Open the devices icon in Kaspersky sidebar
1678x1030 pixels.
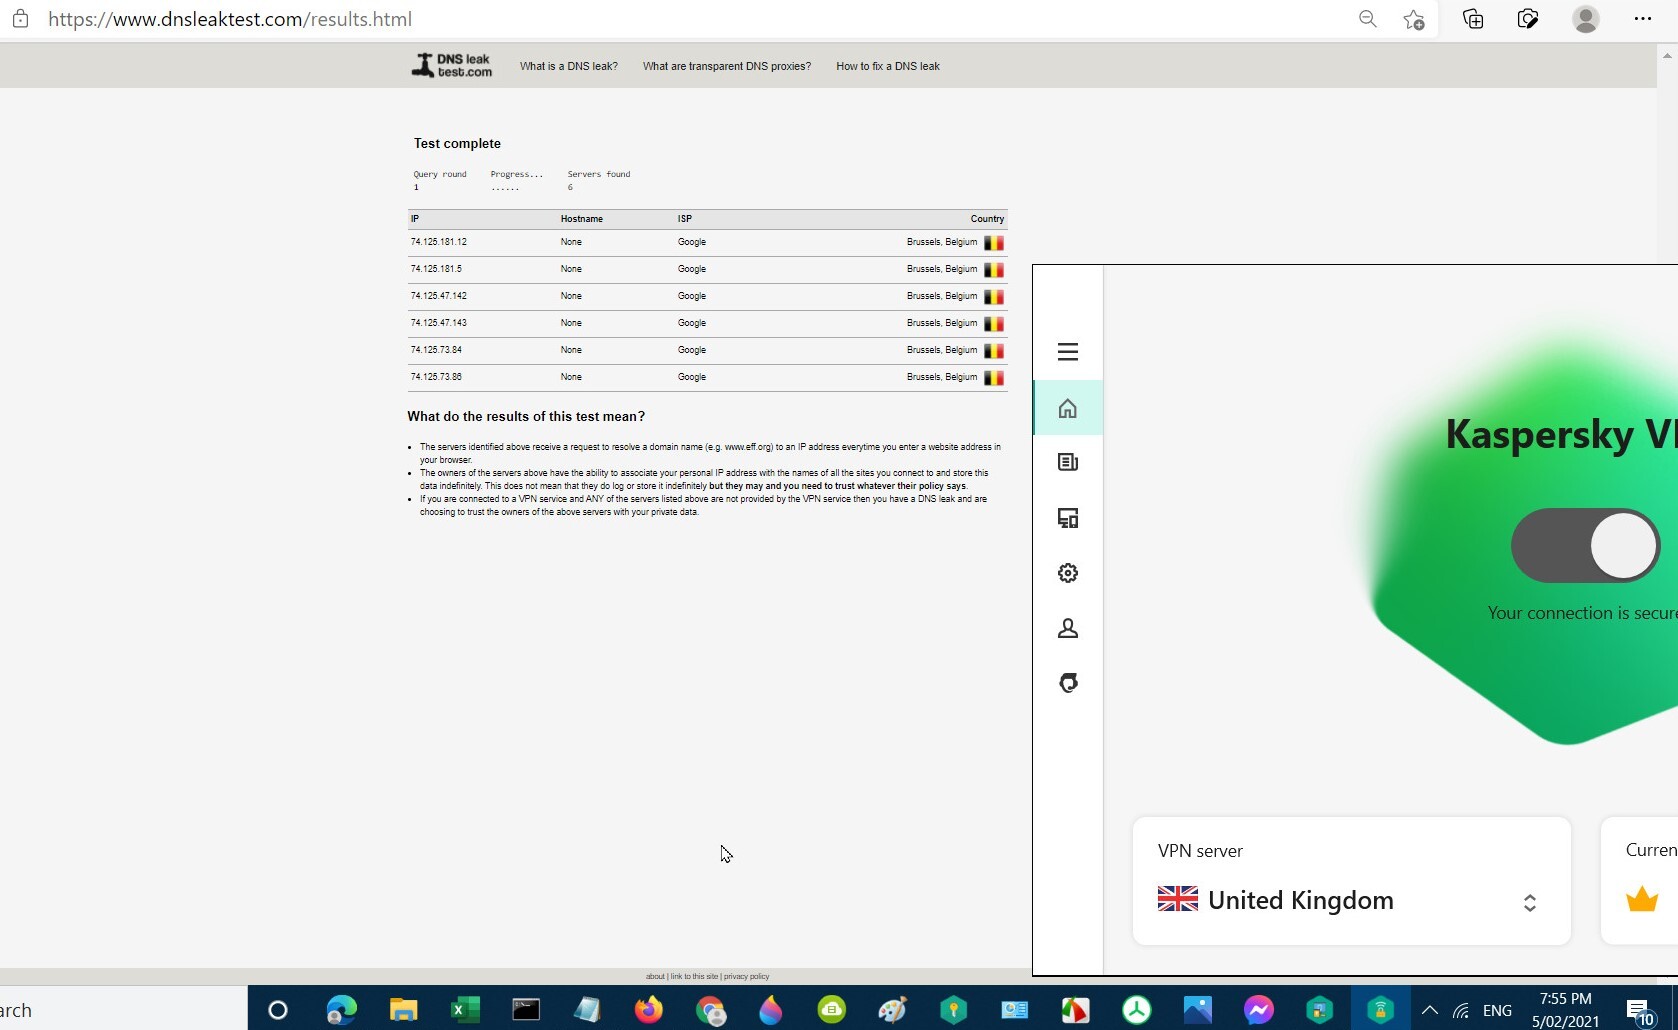1068,518
